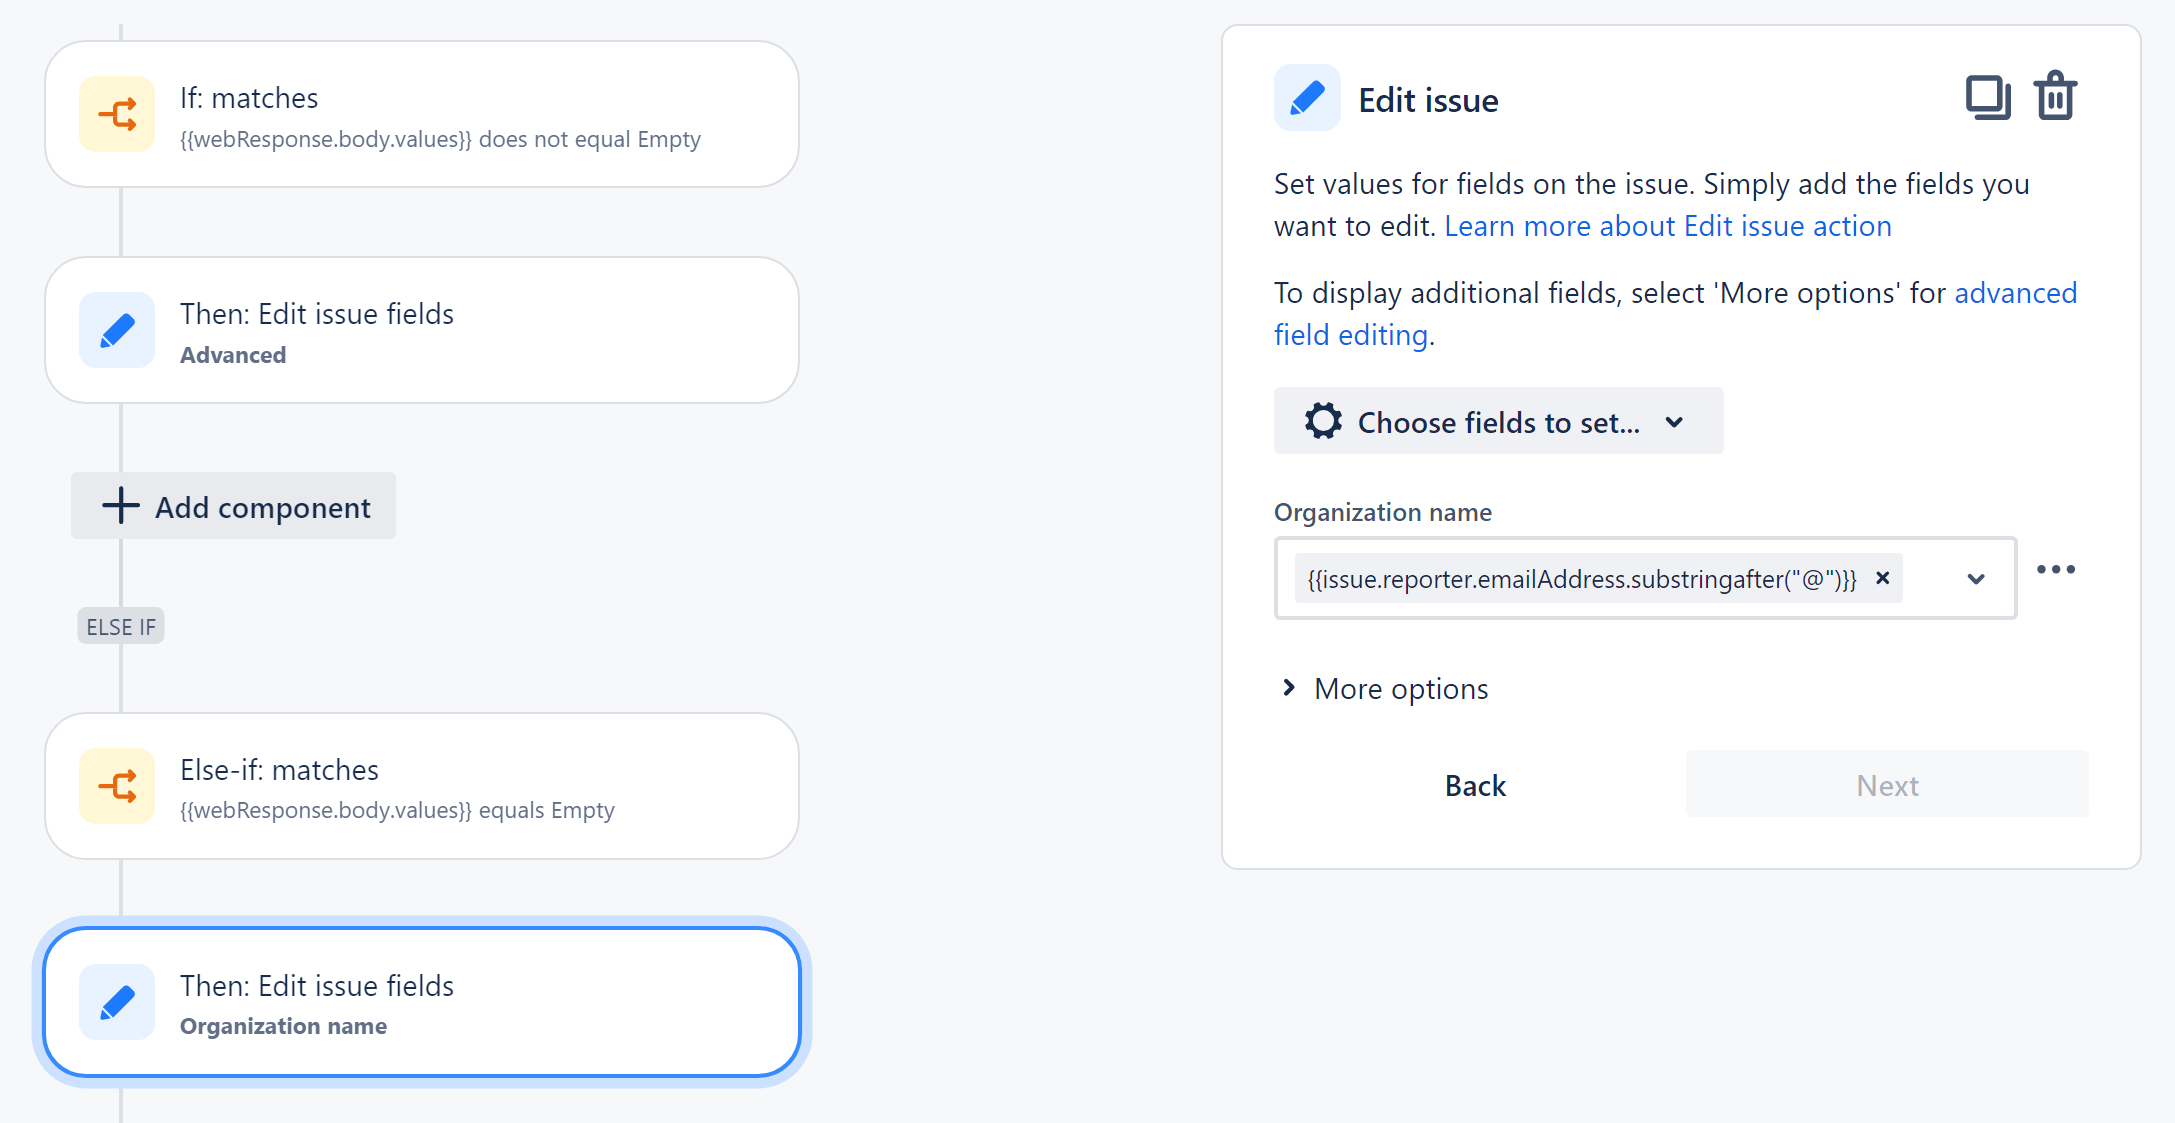Open Learn more about Edit issue action link

point(1667,227)
